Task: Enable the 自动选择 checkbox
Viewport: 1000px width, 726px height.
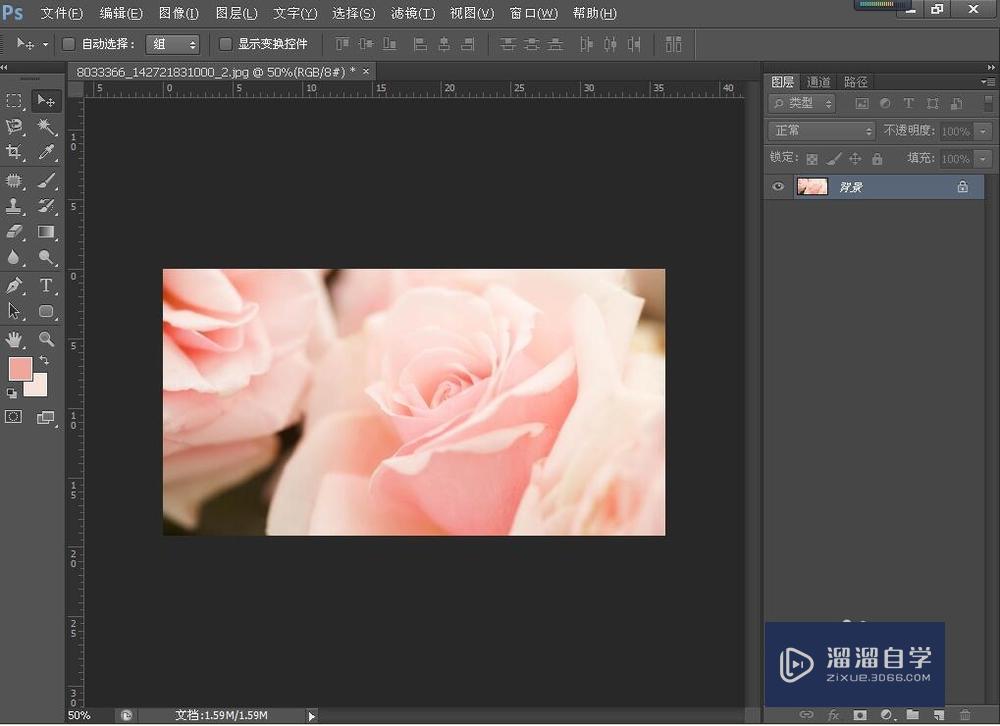Action: 69,44
